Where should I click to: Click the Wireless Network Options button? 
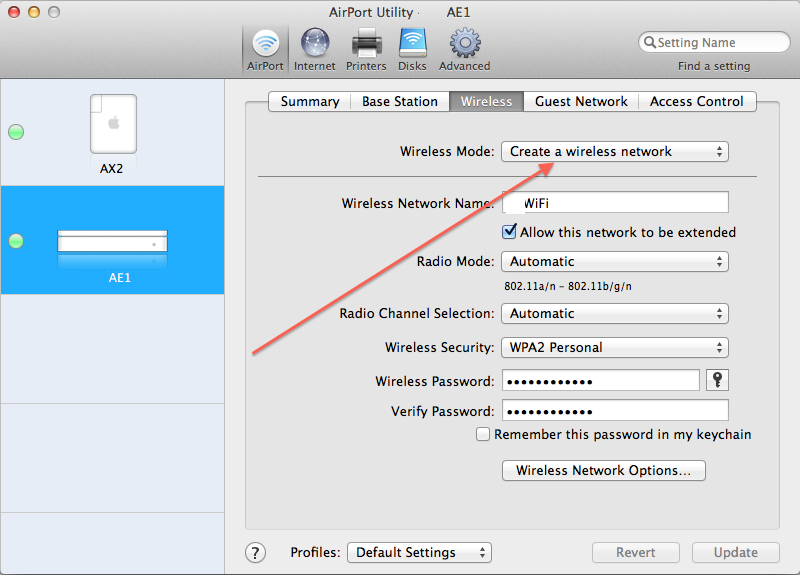(604, 470)
